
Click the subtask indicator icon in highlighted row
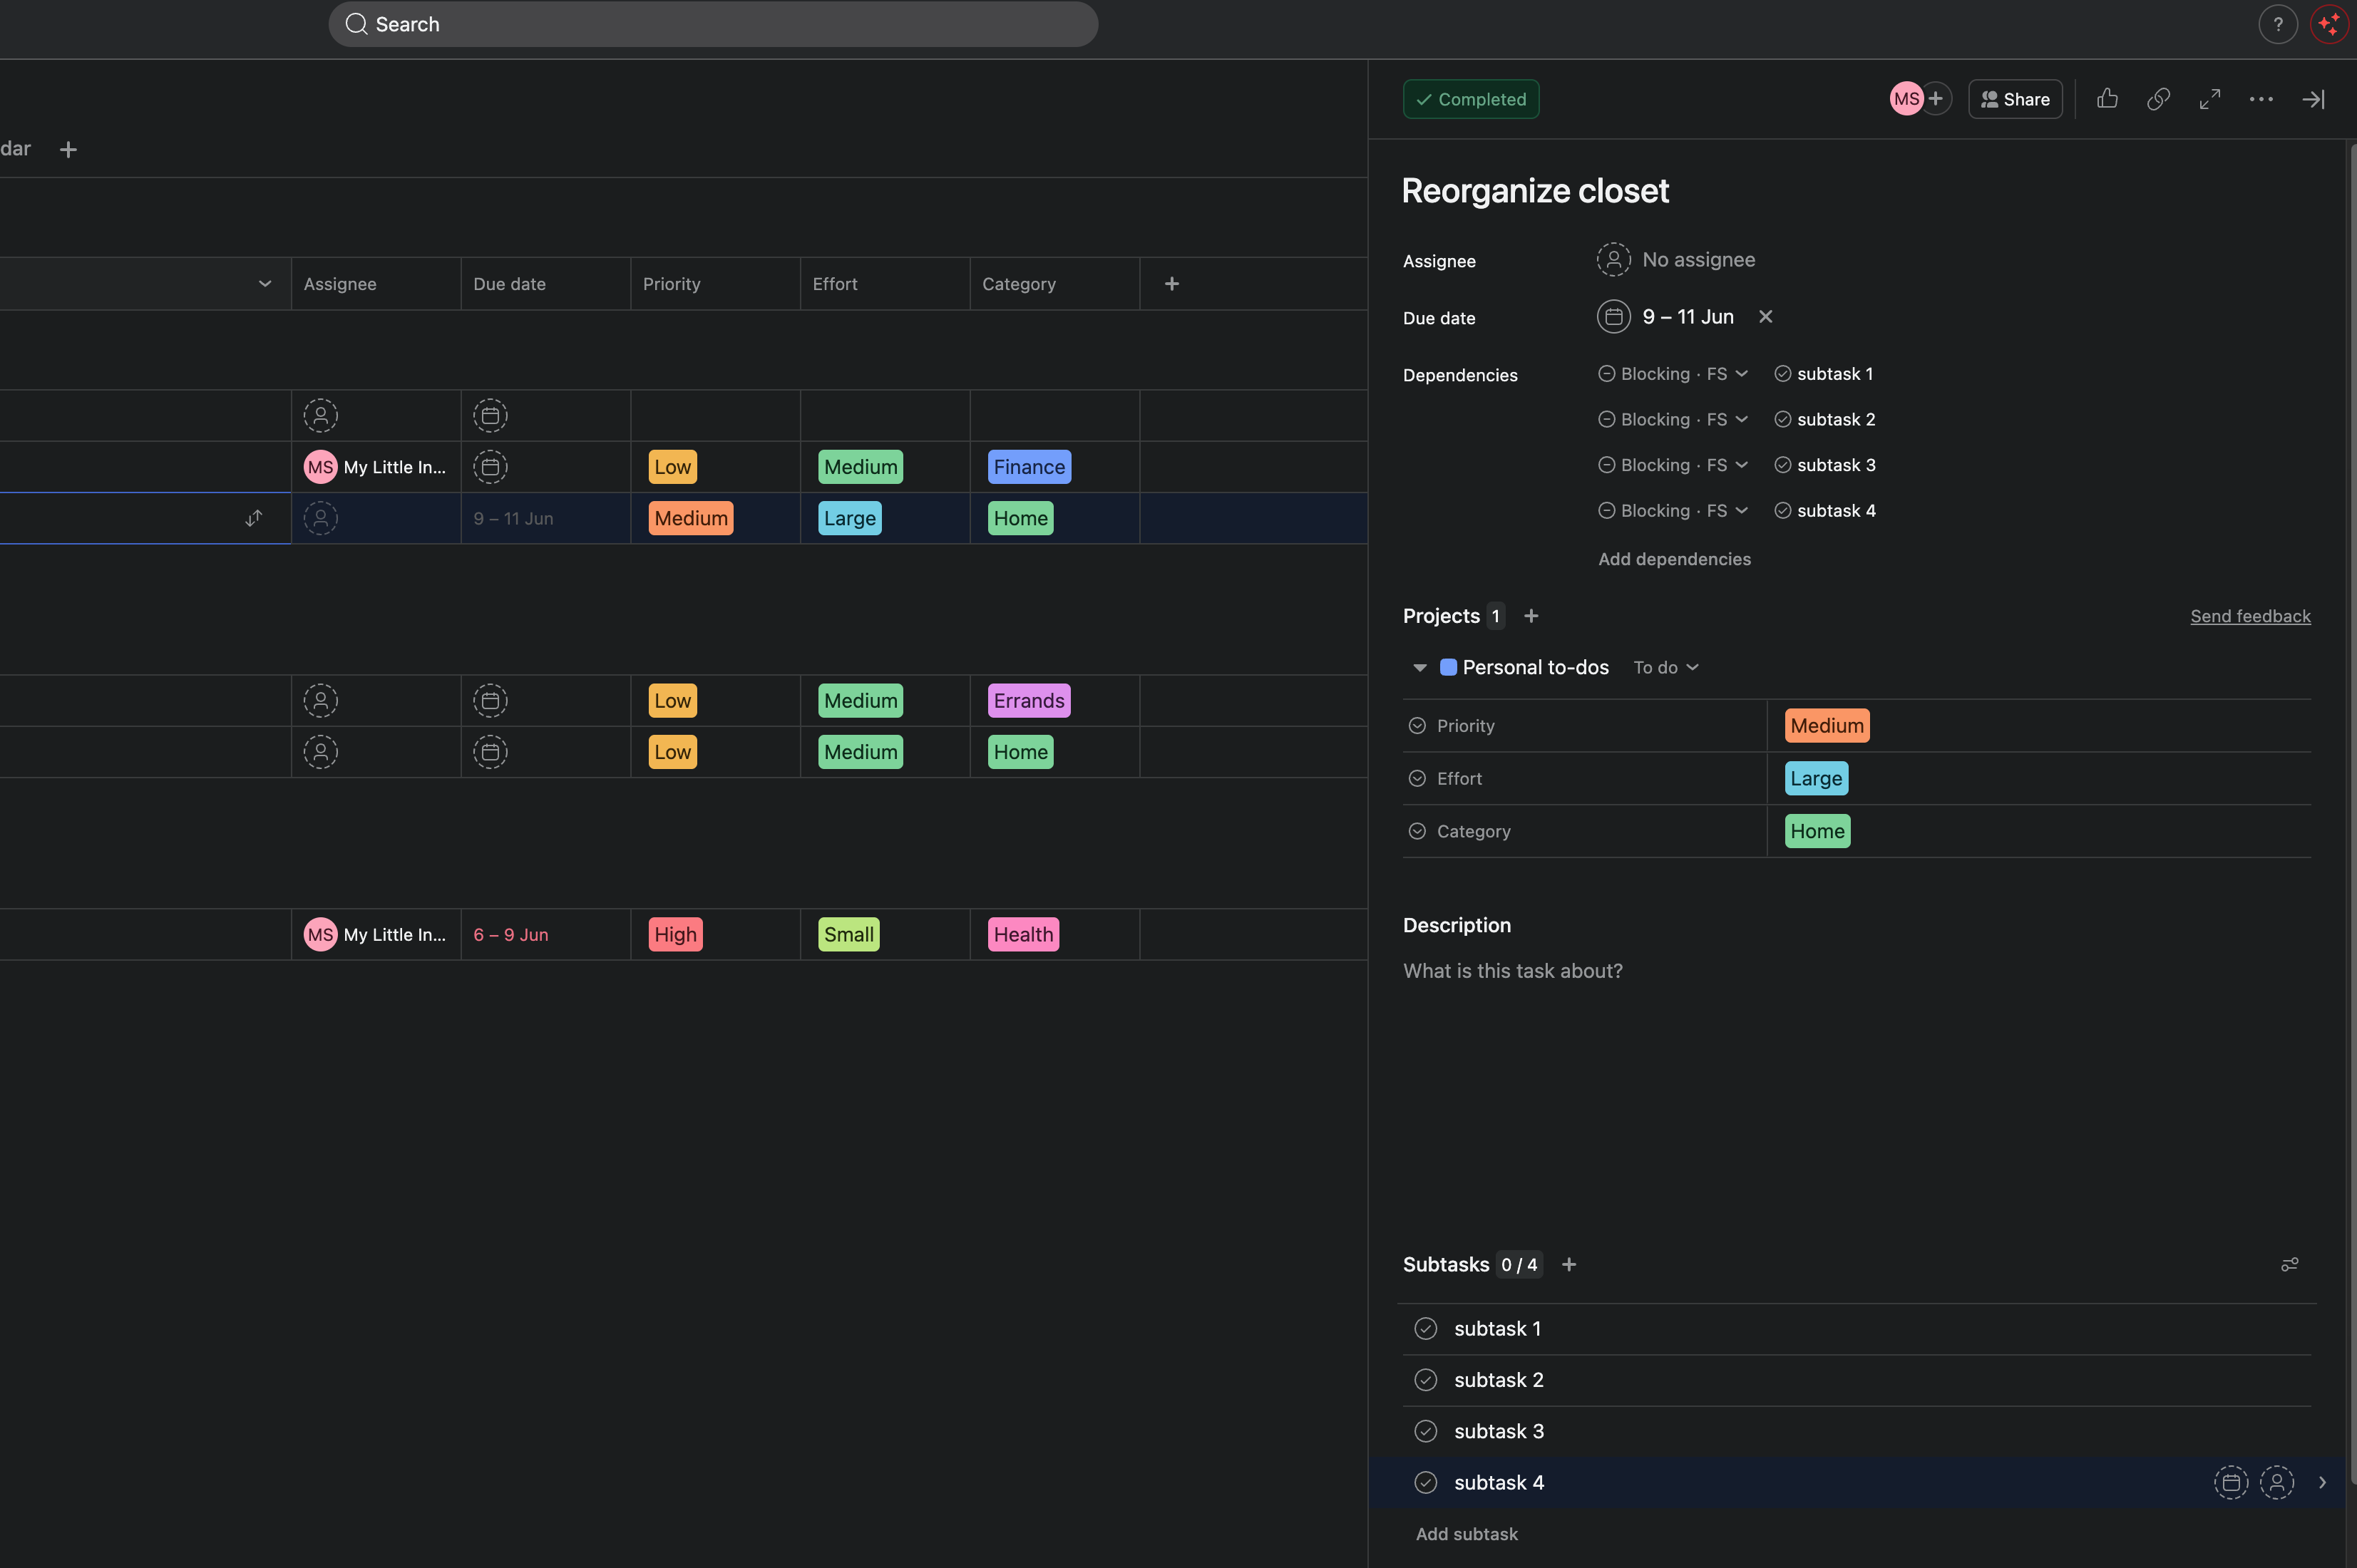coord(254,518)
